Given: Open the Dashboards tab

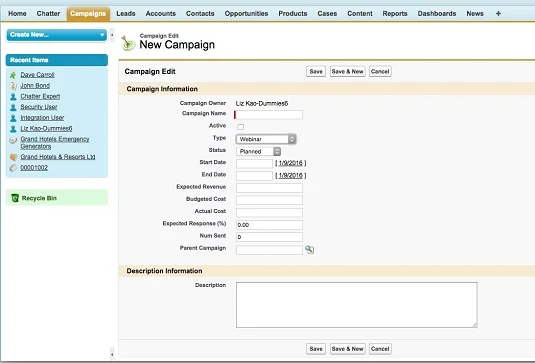Looking at the screenshot, I should (437, 14).
